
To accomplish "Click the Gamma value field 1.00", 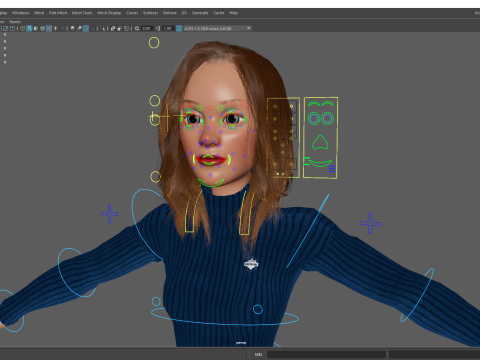I will 168,28.
